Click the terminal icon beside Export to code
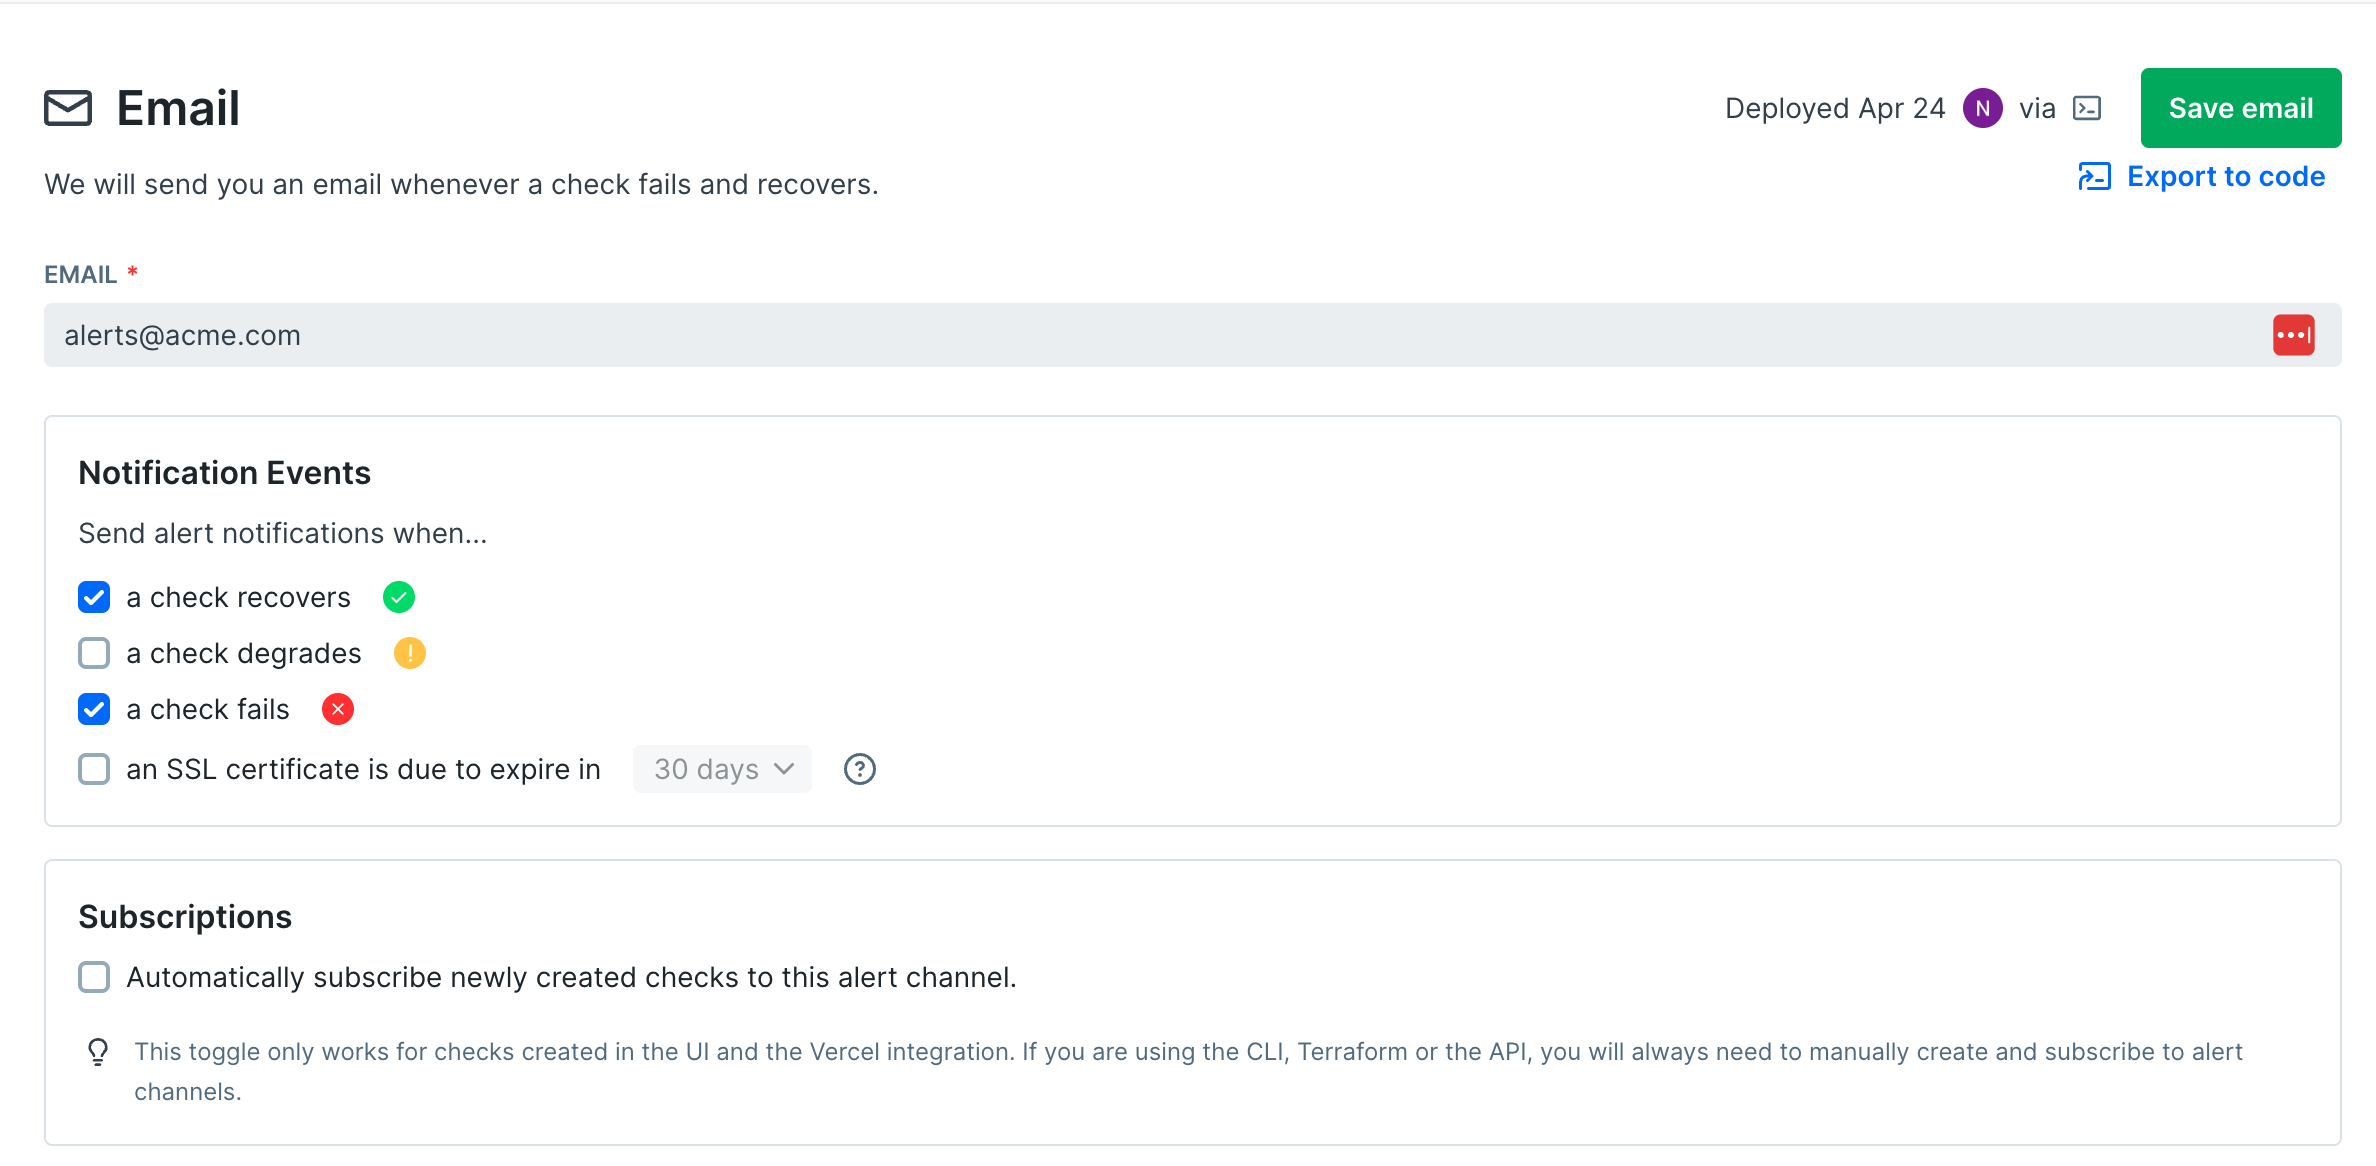Screen dimensions: 2376x1166 2096,176
